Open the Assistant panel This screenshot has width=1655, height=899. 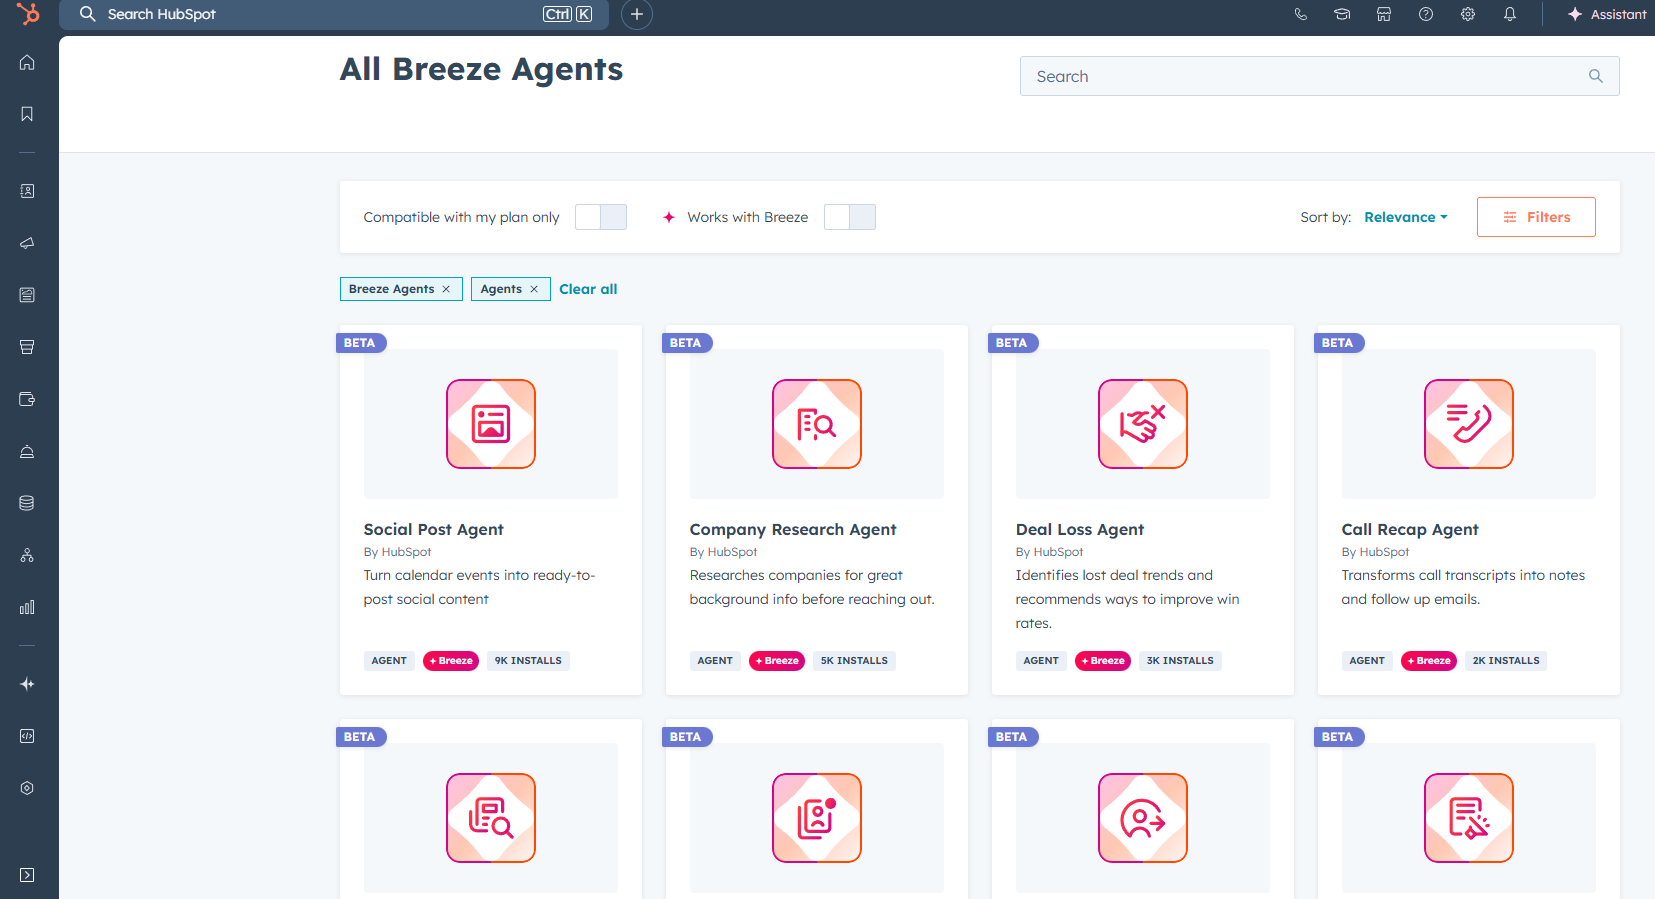pyautogui.click(x=1607, y=14)
